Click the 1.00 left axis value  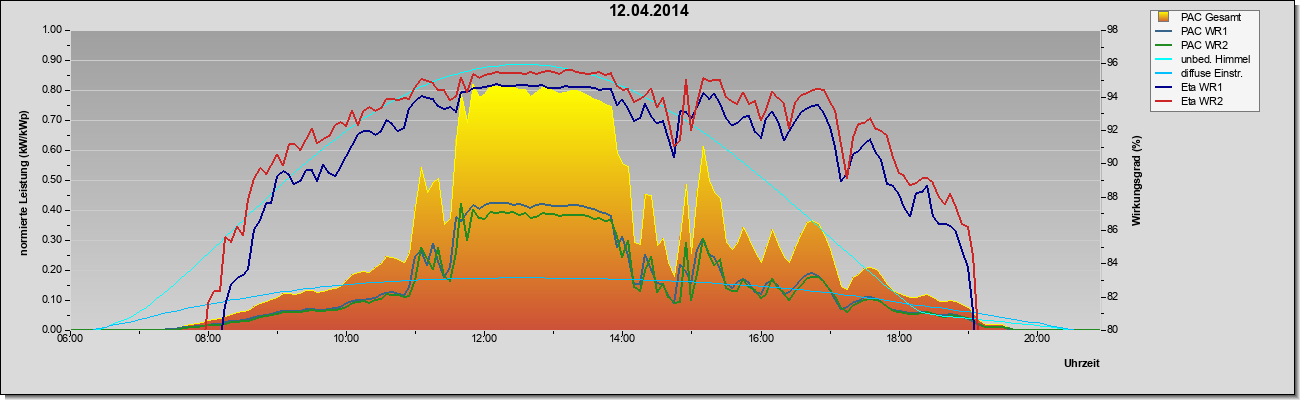pos(52,30)
